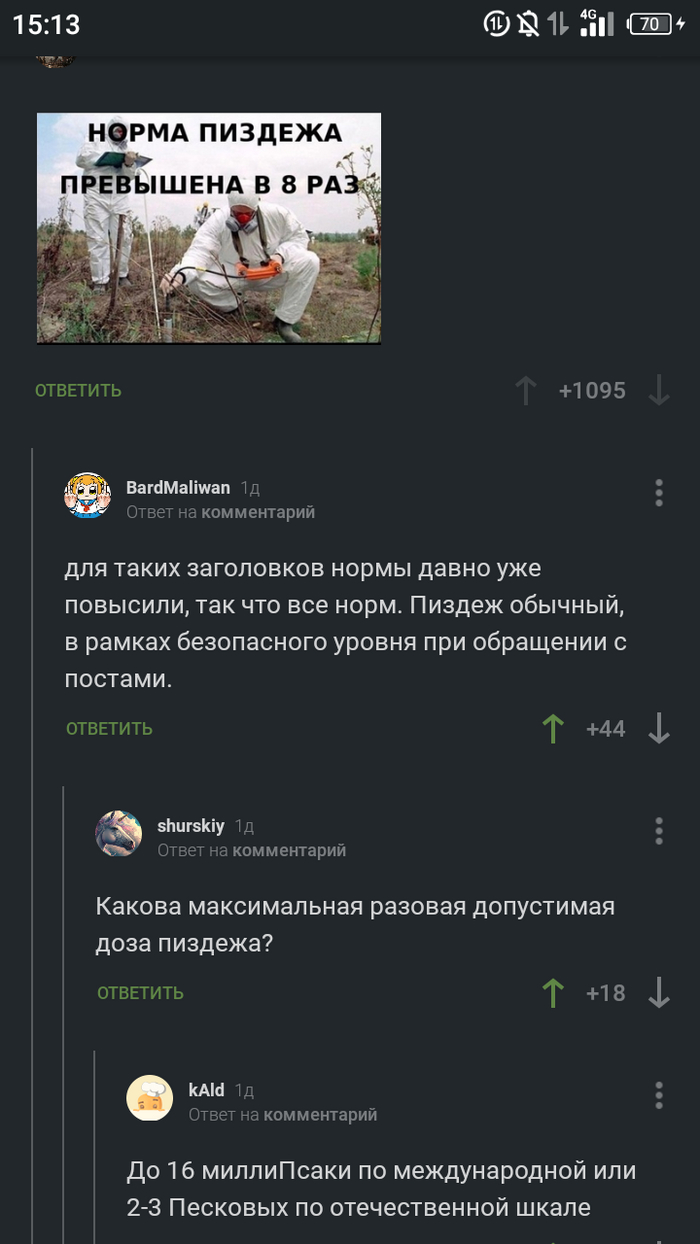Open the three-dot menu on shurskiy's comment
The image size is (700, 1244).
click(x=658, y=830)
